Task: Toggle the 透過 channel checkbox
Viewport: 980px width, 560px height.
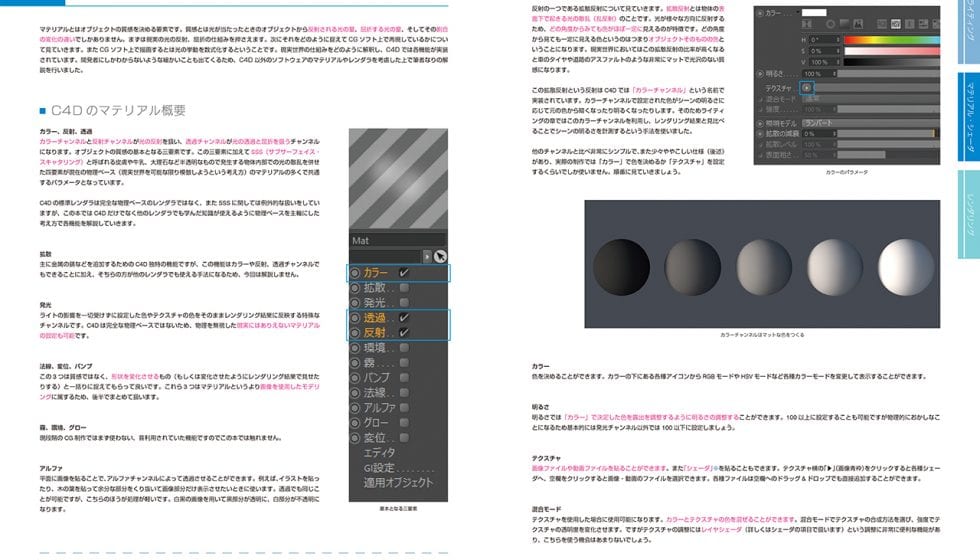Action: [x=404, y=318]
